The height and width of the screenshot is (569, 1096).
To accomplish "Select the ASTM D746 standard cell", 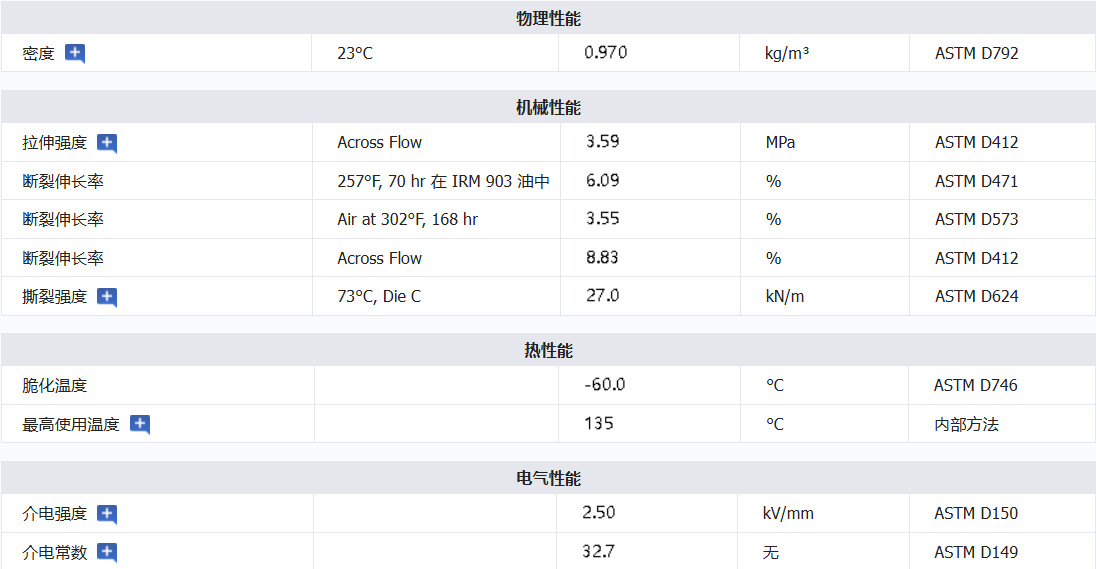I will (x=975, y=385).
